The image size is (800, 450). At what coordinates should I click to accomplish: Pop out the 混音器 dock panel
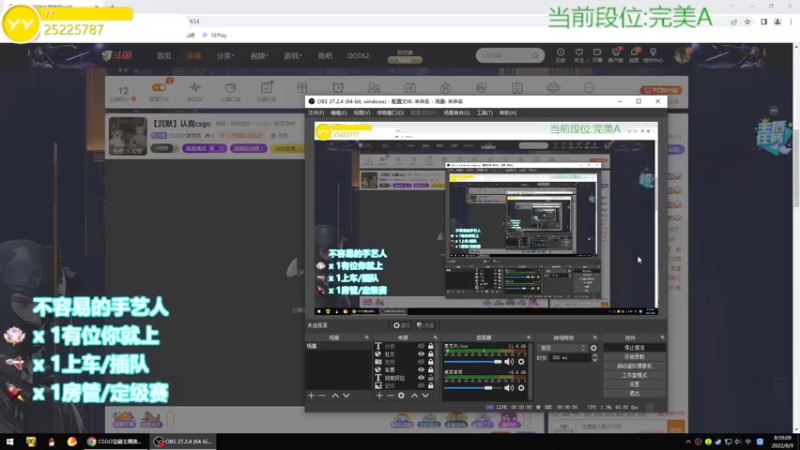(x=528, y=338)
